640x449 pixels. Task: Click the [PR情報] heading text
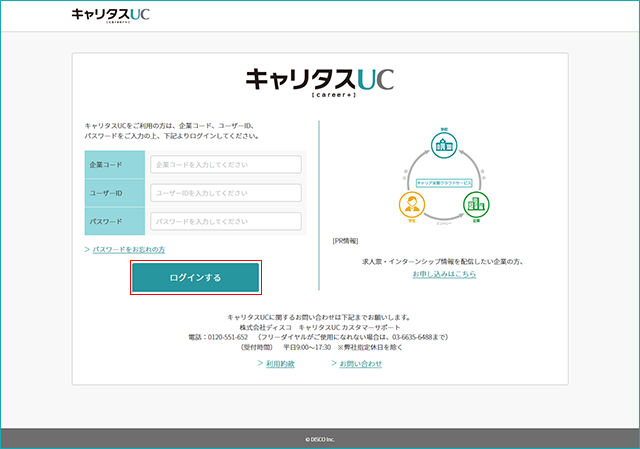[345, 241]
